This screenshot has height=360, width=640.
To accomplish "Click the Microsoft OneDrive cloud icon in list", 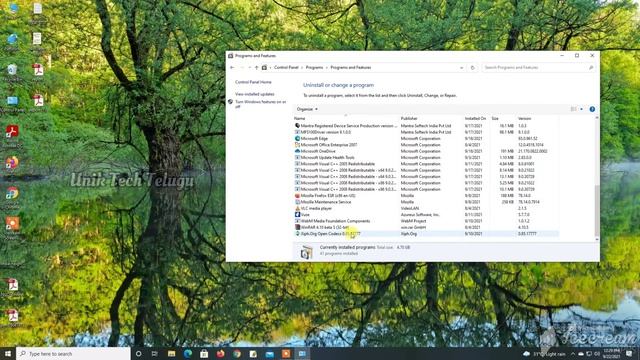I will [x=297, y=151].
